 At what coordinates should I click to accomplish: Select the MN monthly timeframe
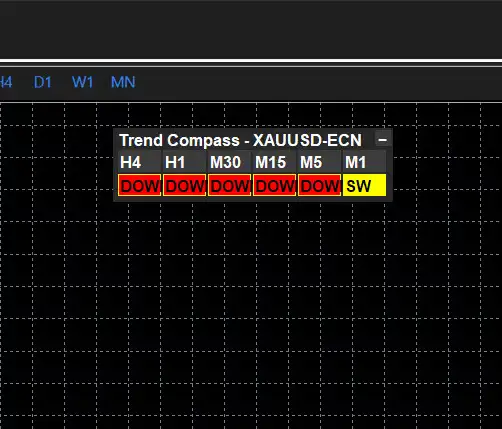click(x=123, y=82)
